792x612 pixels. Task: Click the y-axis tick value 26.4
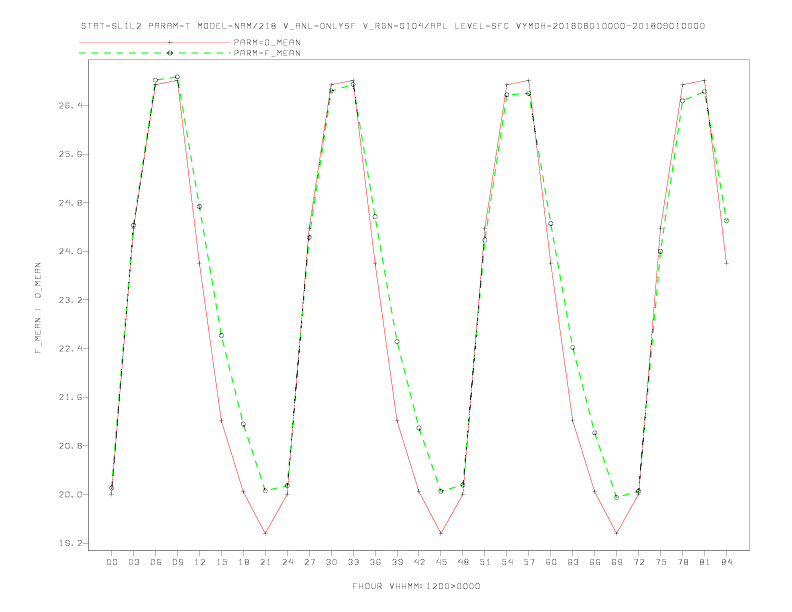click(x=70, y=106)
